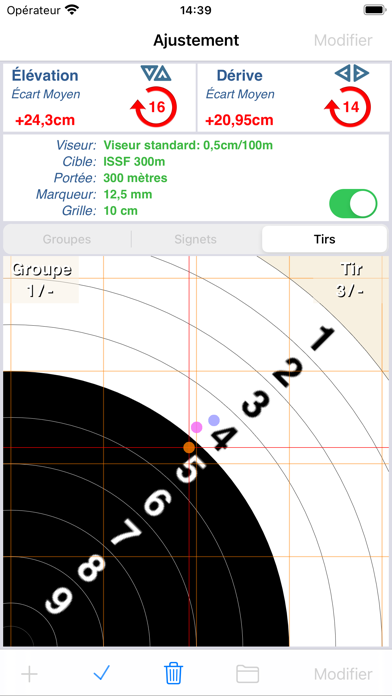Tap the blue checkmark icon

(102, 673)
